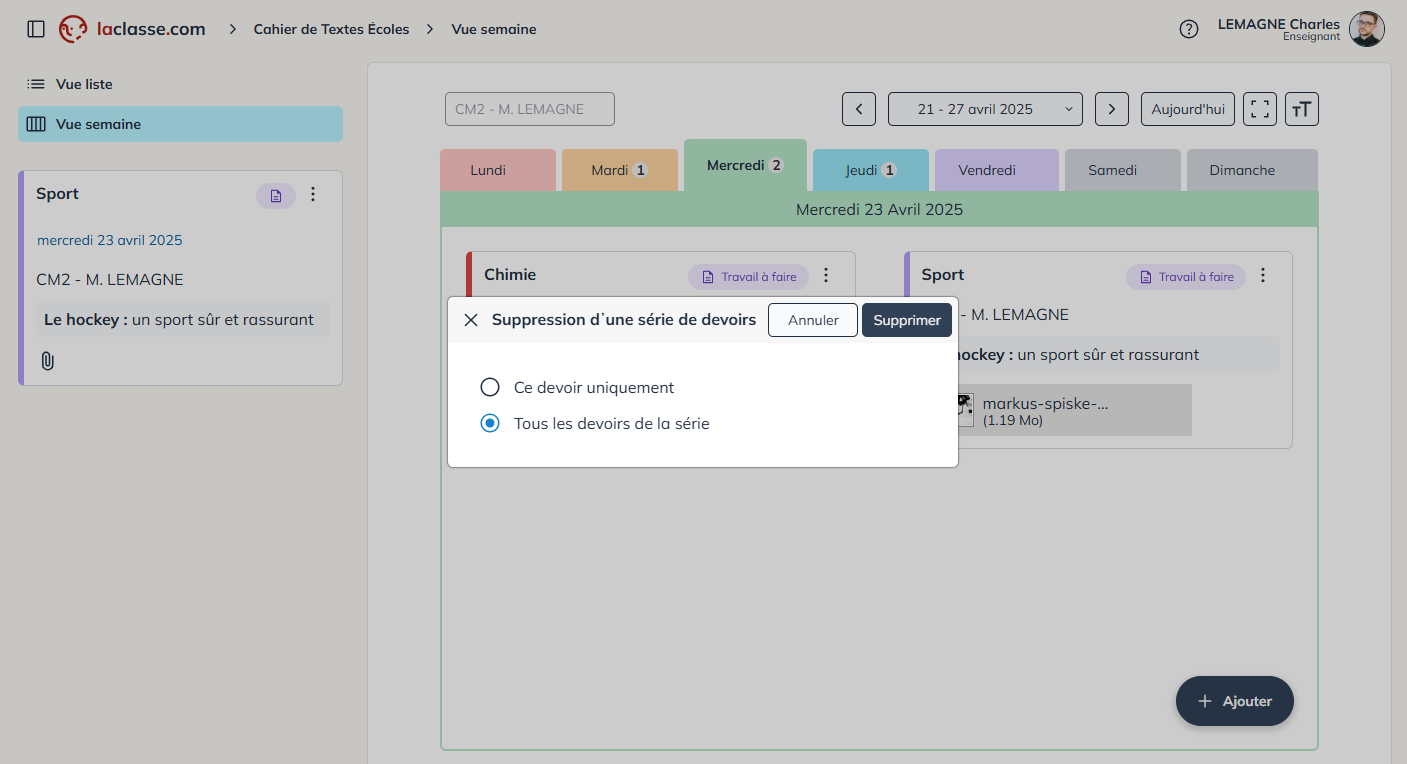Click the Ajouter floating button
The width and height of the screenshot is (1407, 764).
[1235, 701]
